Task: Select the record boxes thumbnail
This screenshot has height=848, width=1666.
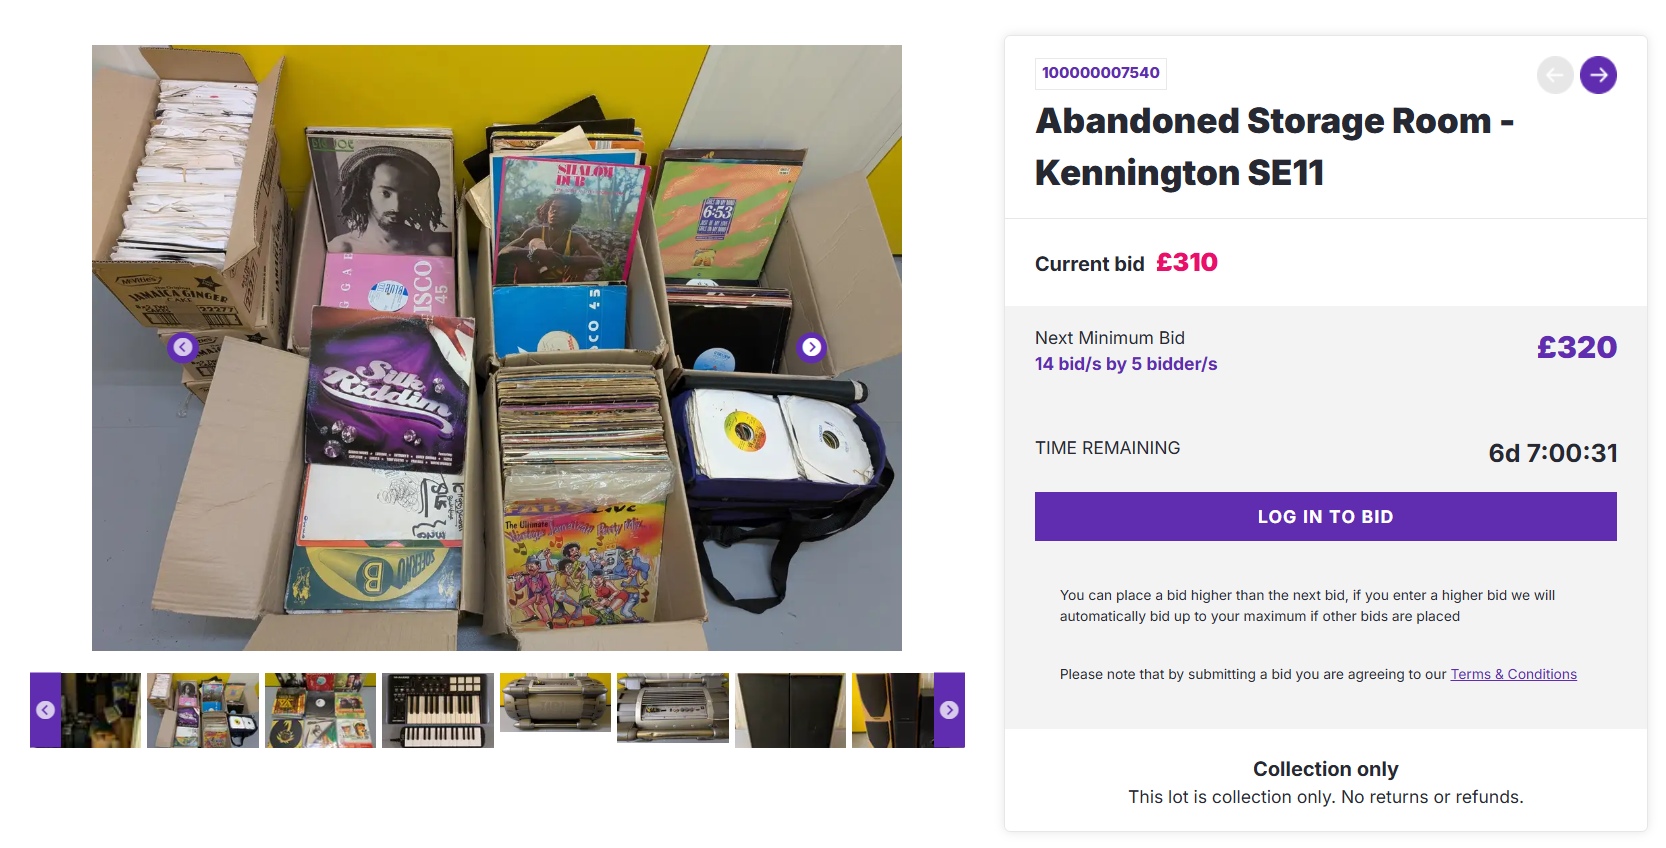Action: (x=203, y=710)
